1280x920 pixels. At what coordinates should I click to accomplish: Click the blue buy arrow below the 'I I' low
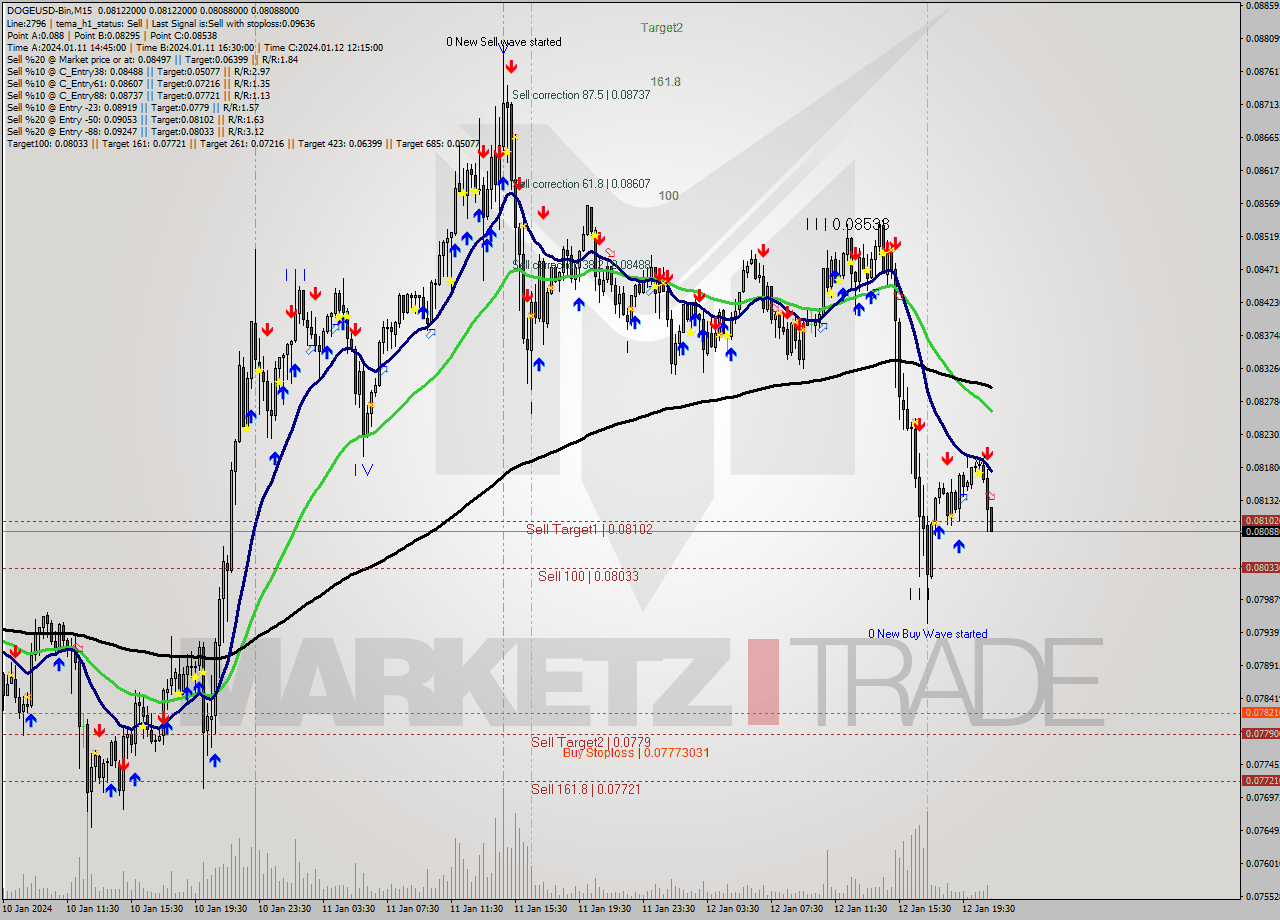[x=959, y=546]
